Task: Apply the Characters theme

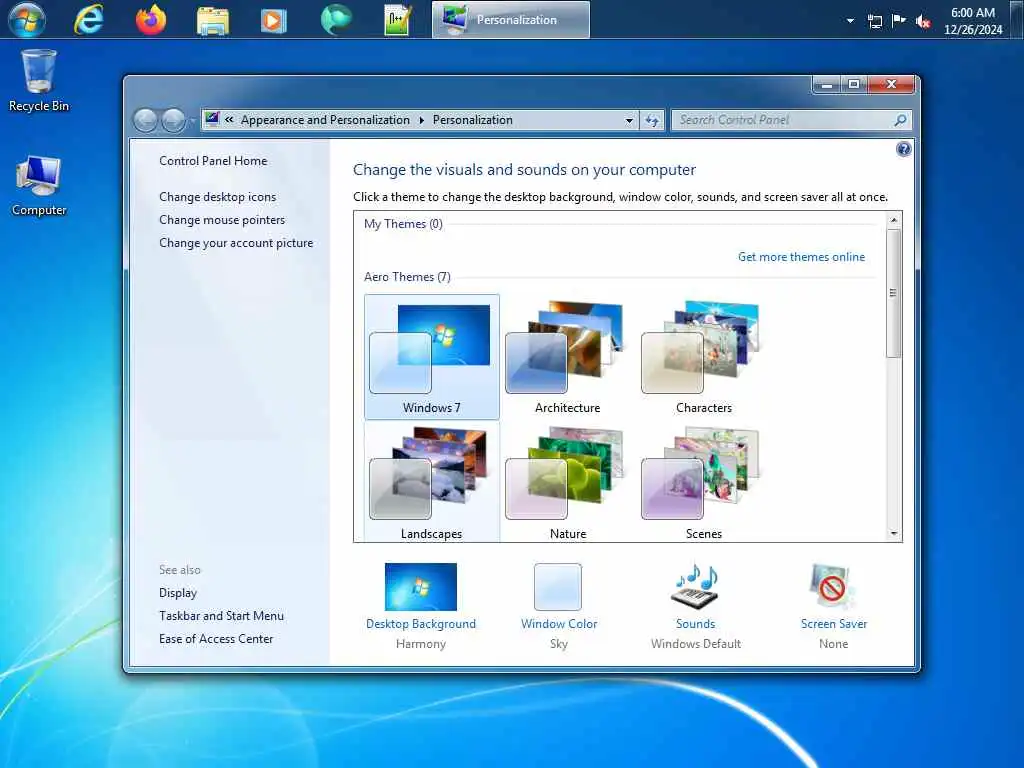Action: [704, 357]
